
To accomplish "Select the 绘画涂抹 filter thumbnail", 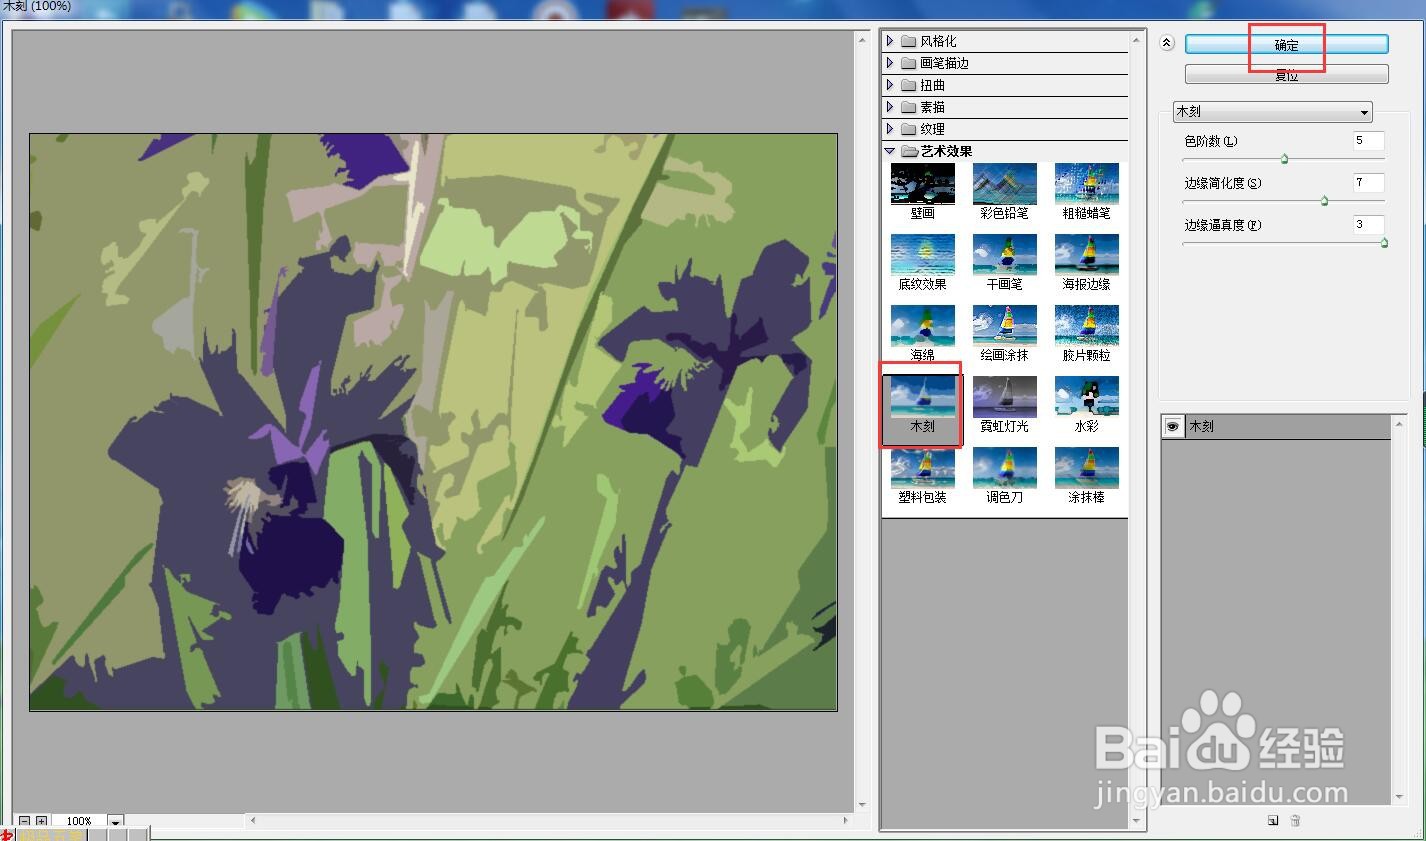I will [1004, 326].
